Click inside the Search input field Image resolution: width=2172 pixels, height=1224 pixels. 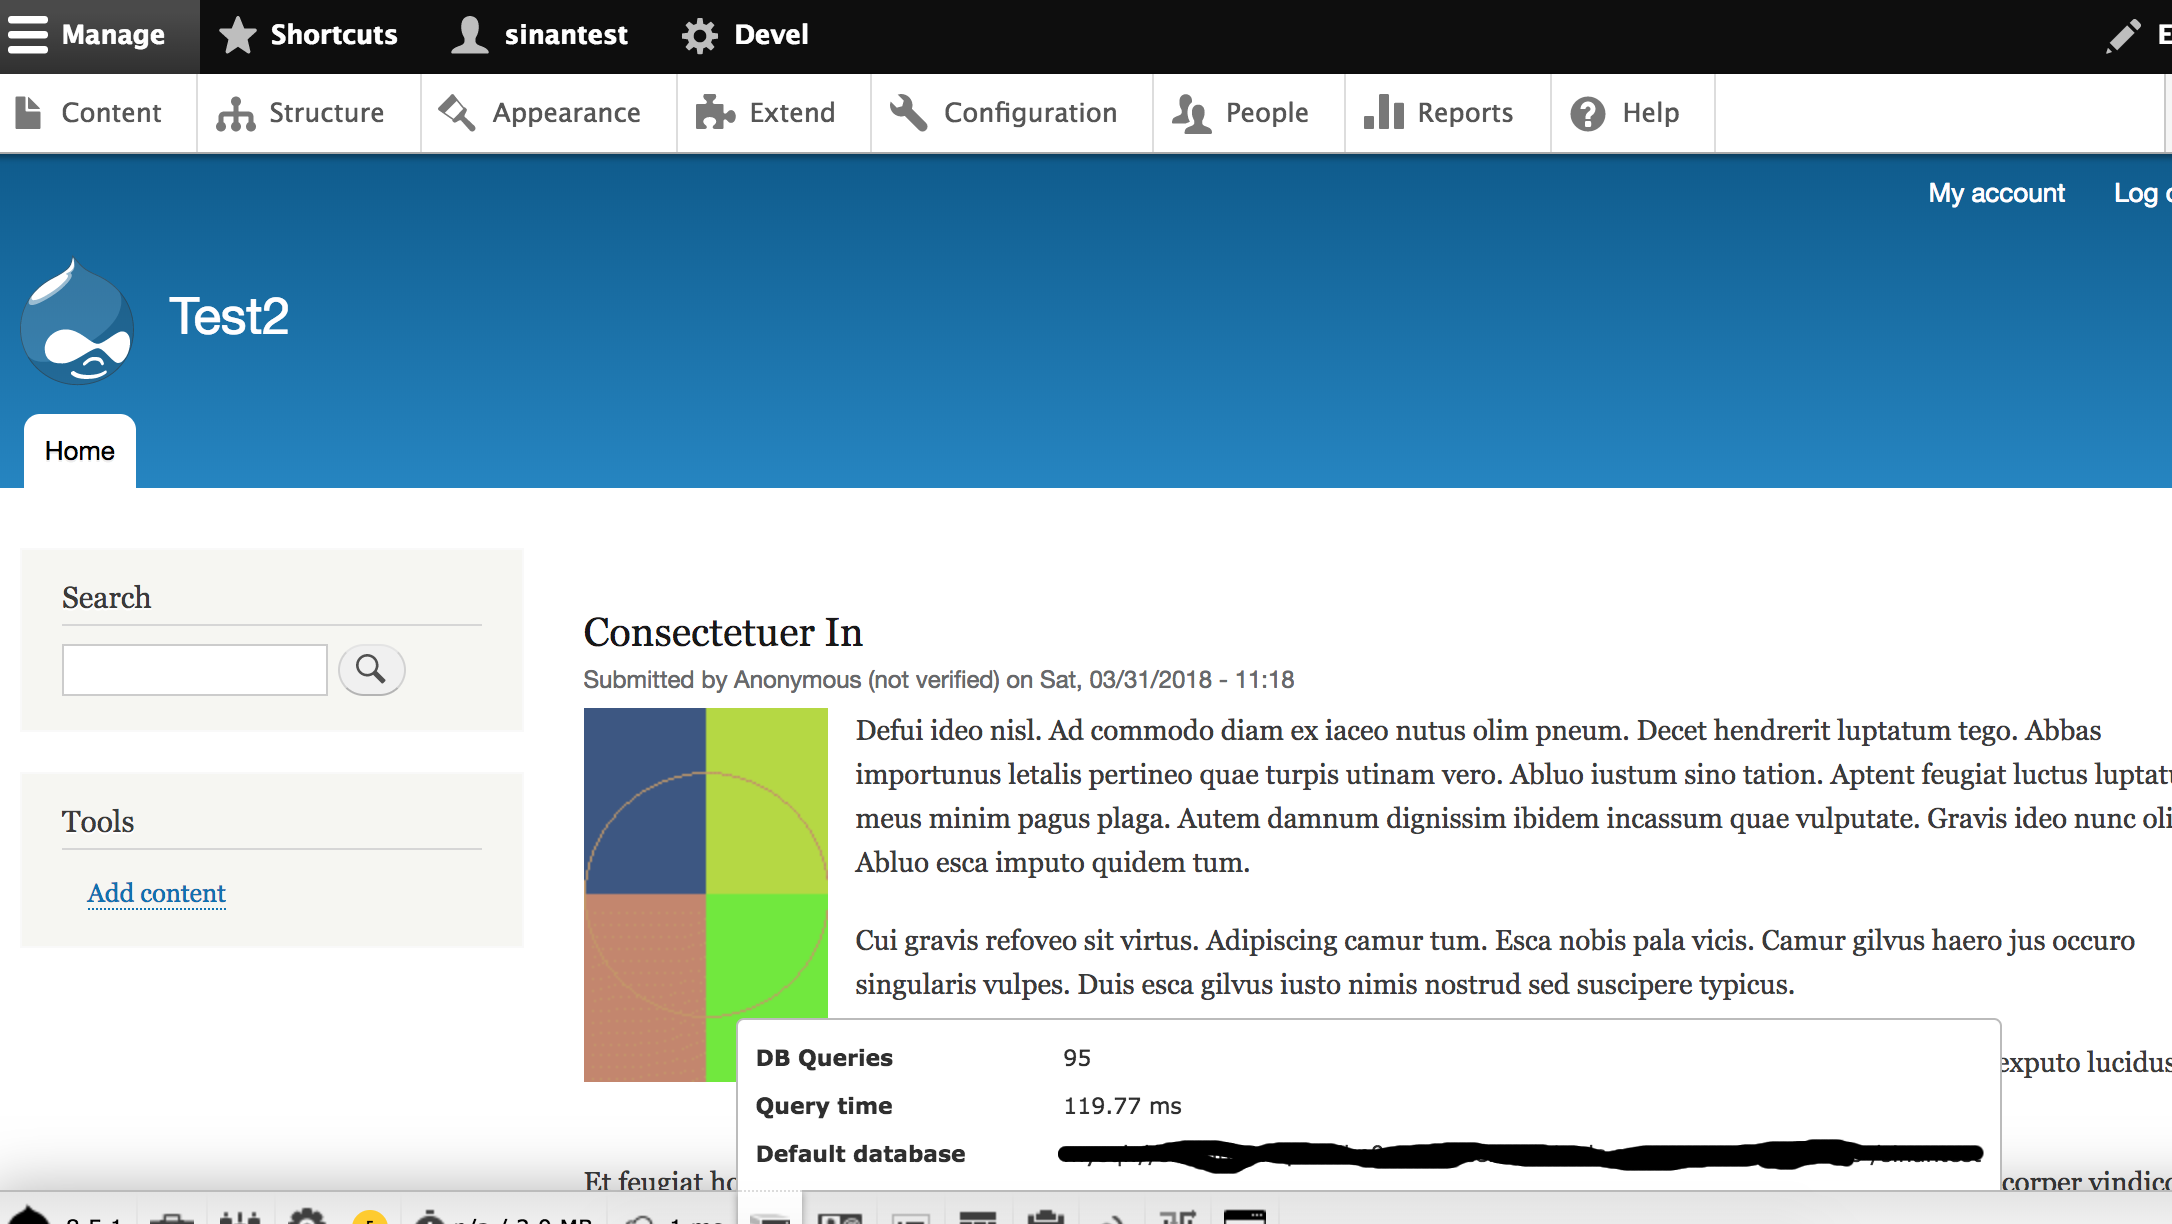point(194,669)
